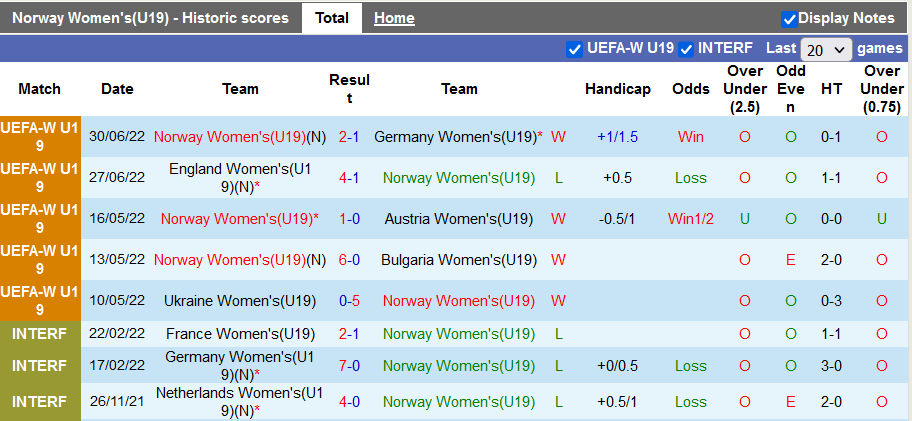Toggle the Display Notes checkbox

[789, 19]
